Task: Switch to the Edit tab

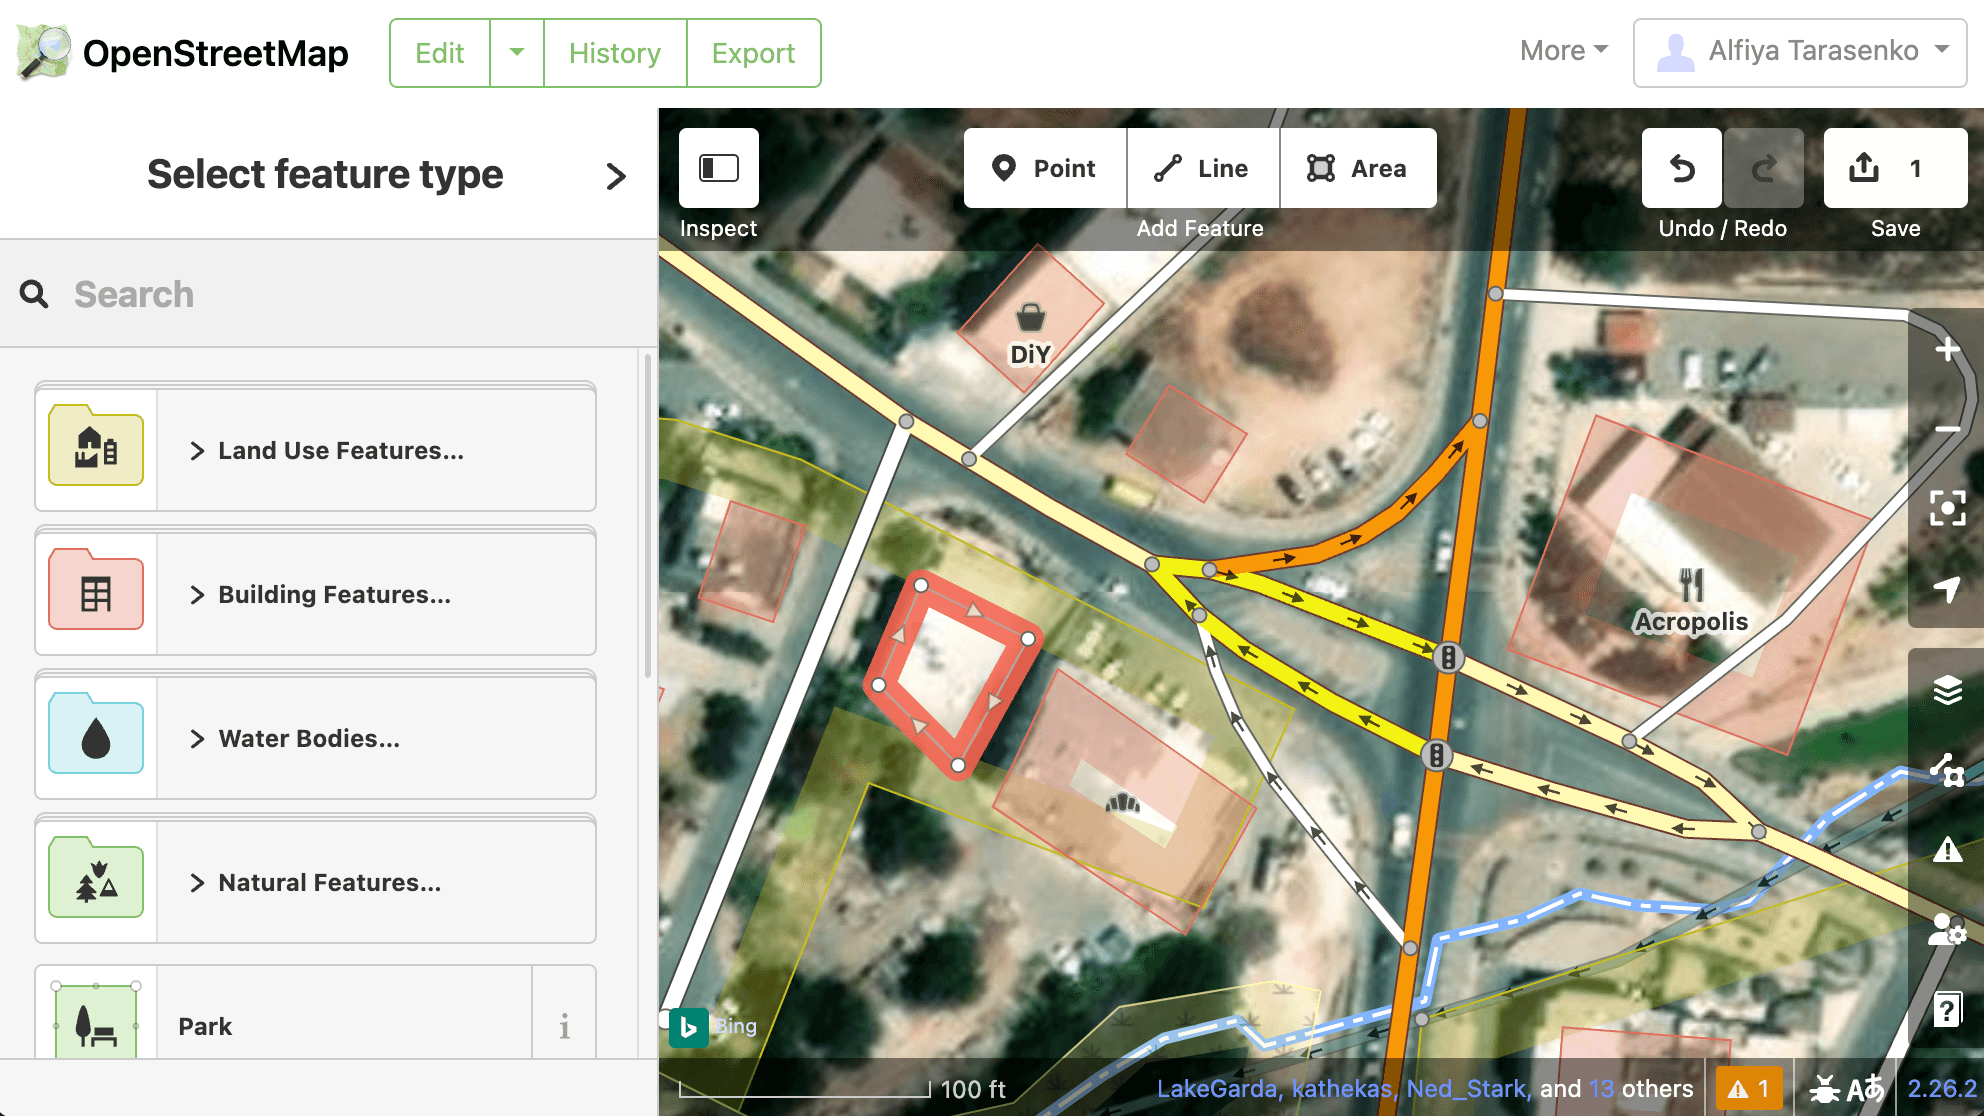Action: coord(440,52)
